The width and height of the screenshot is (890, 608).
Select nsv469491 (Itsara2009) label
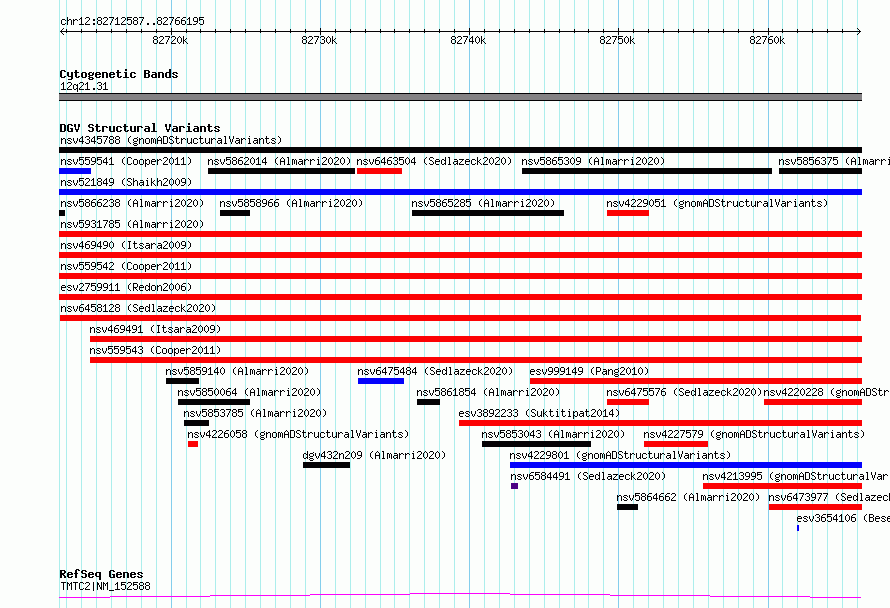[155, 329]
